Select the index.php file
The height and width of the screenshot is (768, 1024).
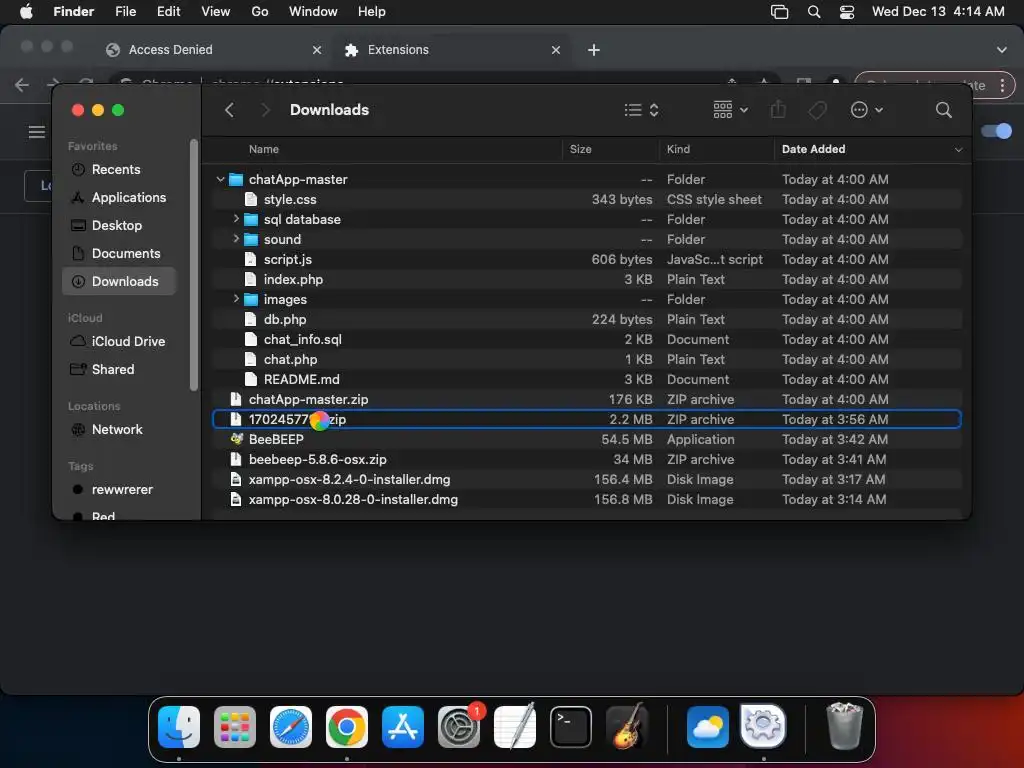pos(587,280)
